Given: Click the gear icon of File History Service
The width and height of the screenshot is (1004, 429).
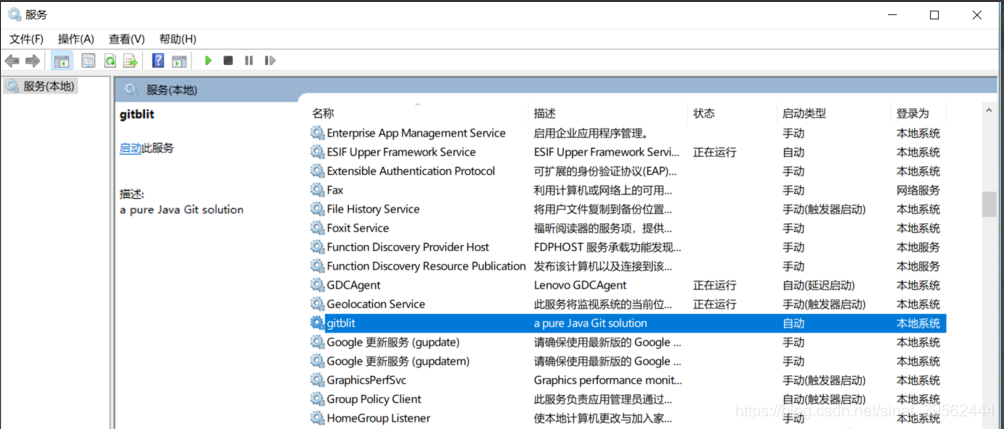Looking at the screenshot, I should point(317,209).
